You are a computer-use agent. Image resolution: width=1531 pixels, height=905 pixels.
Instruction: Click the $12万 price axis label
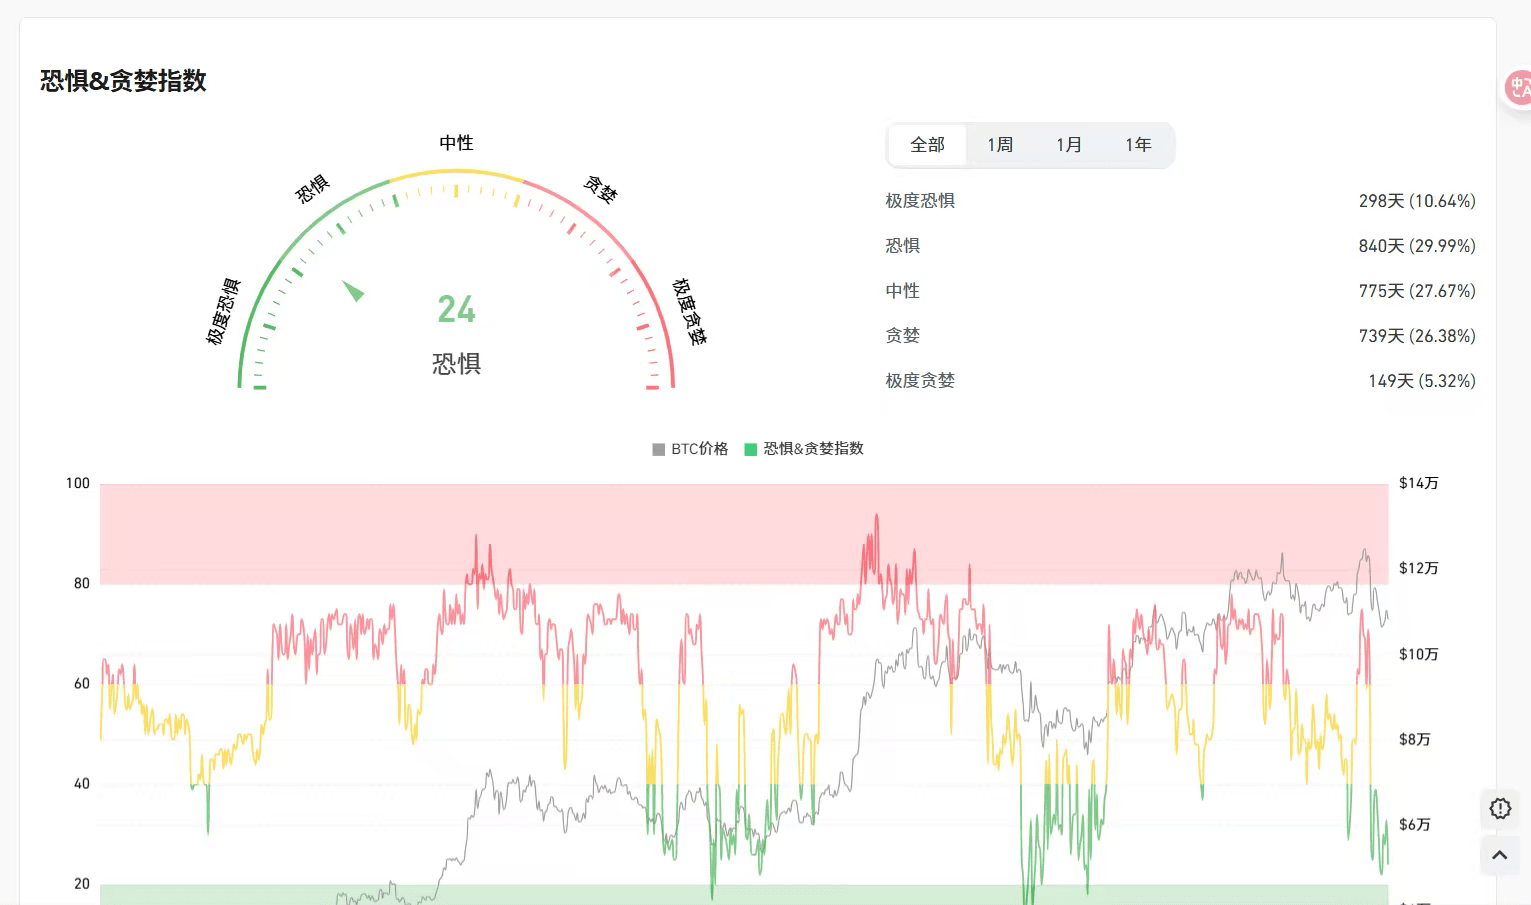click(1418, 568)
